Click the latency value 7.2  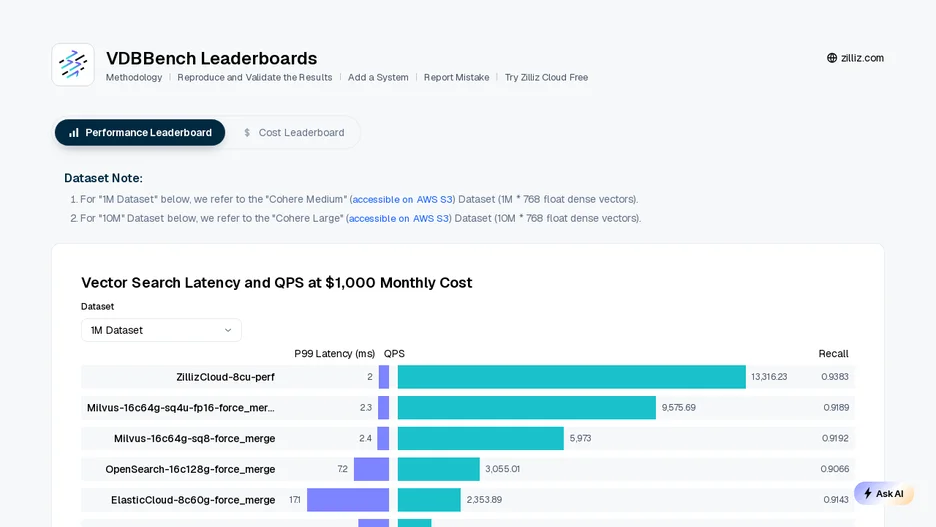pyautogui.click(x=343, y=469)
